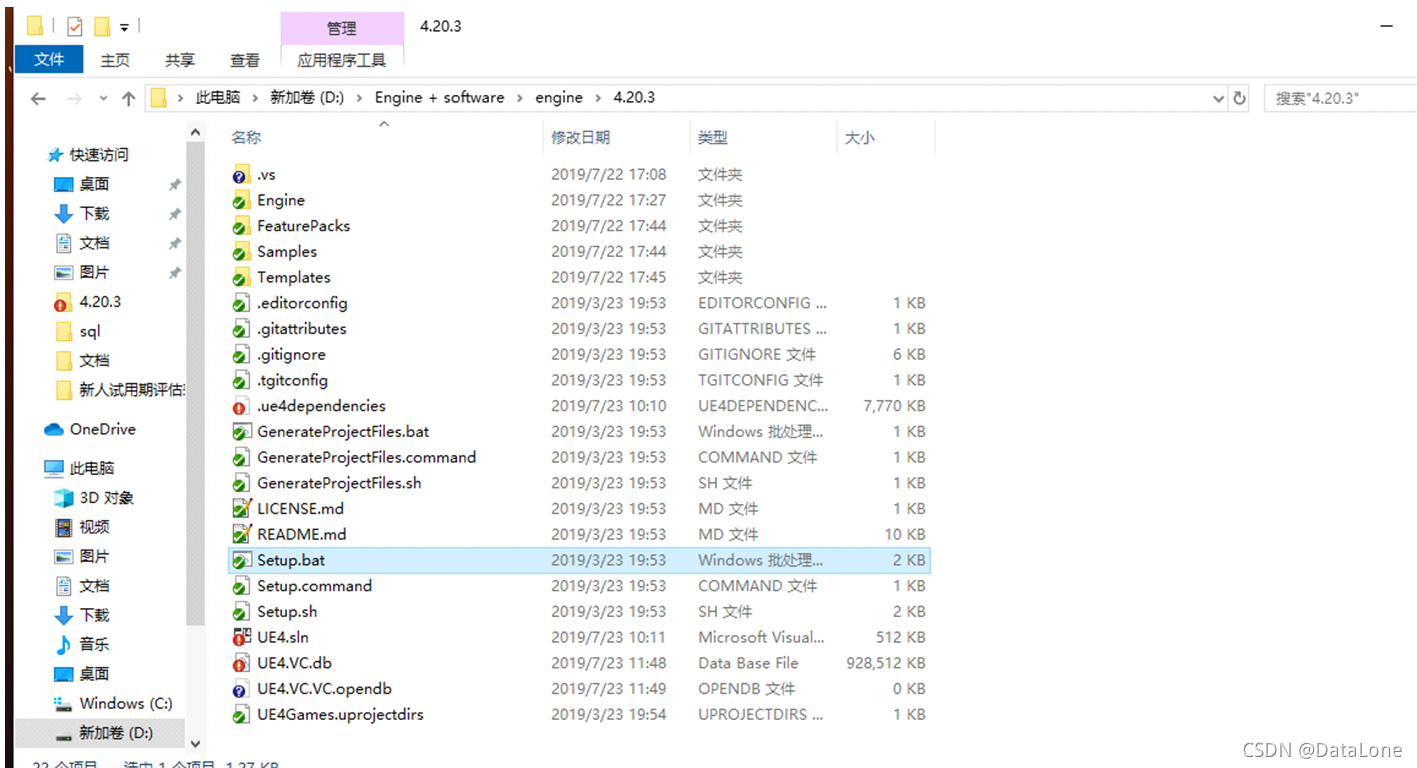This screenshot has height=768, width=1417.
Task: Switch to the 查看 ribbon tab
Action: (245, 60)
